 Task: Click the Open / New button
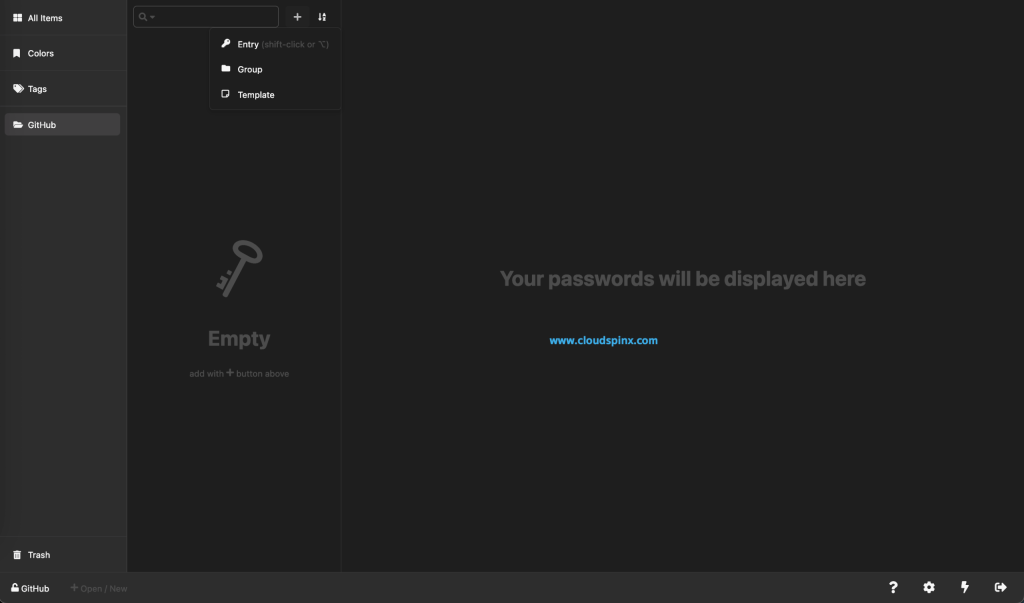coord(98,588)
